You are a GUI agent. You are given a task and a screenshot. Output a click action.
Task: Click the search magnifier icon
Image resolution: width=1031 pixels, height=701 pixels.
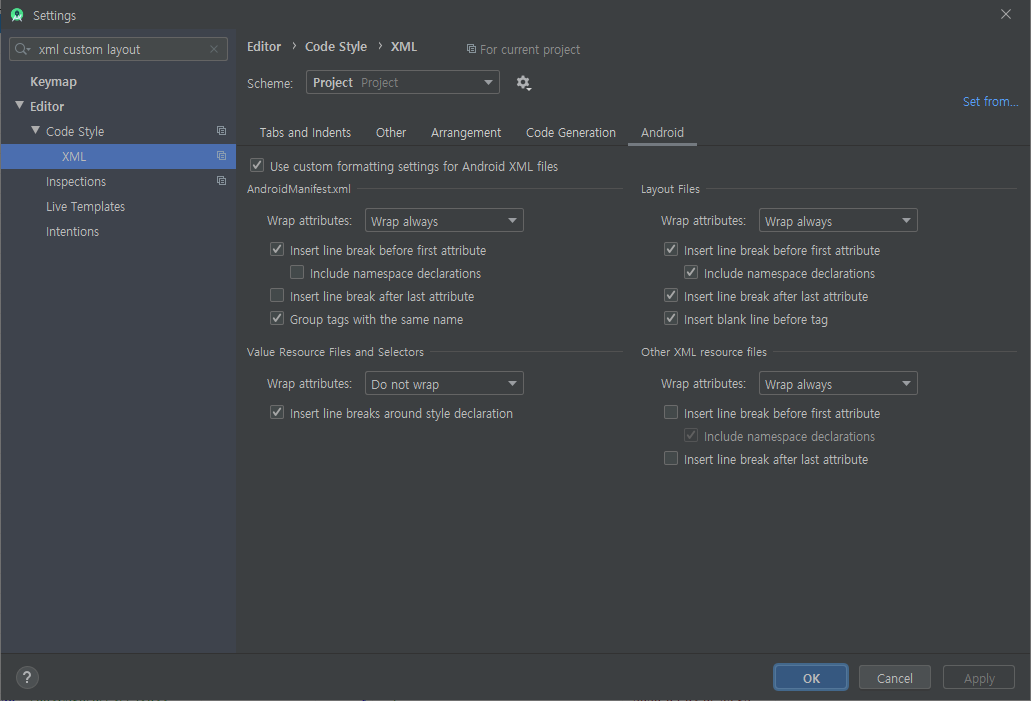[22, 49]
